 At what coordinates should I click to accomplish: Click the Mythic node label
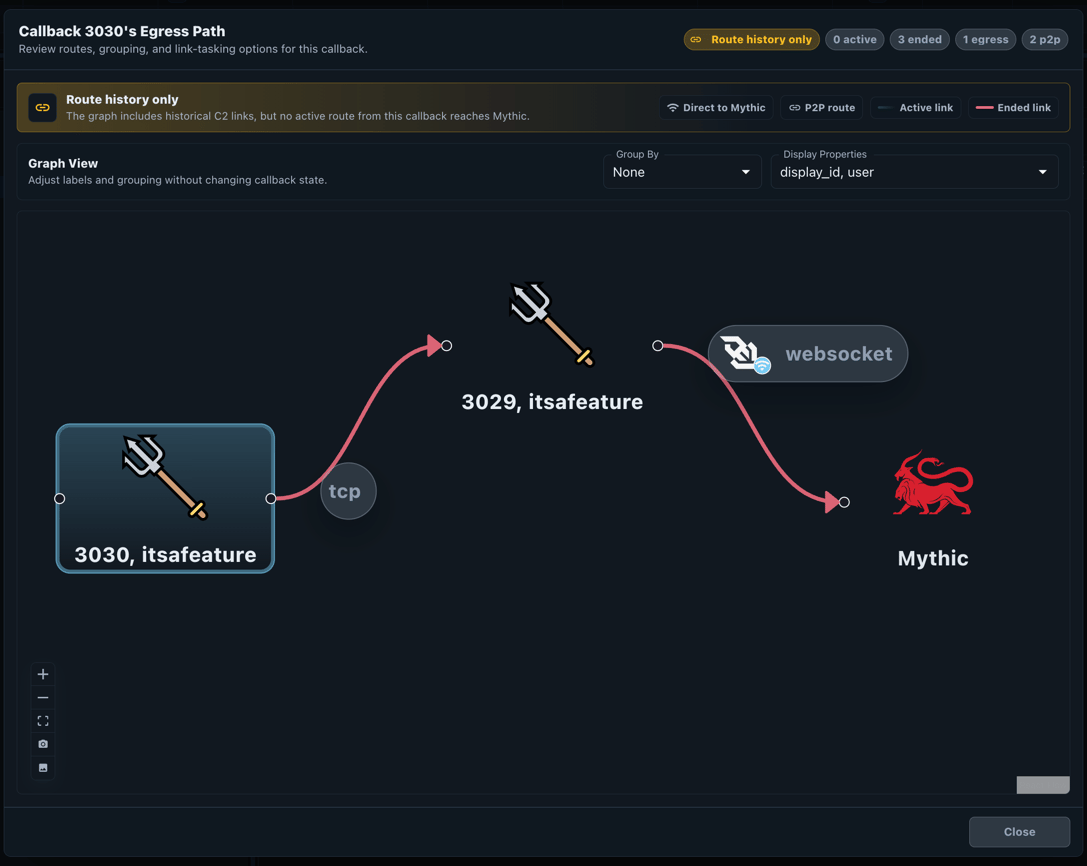[x=933, y=558]
